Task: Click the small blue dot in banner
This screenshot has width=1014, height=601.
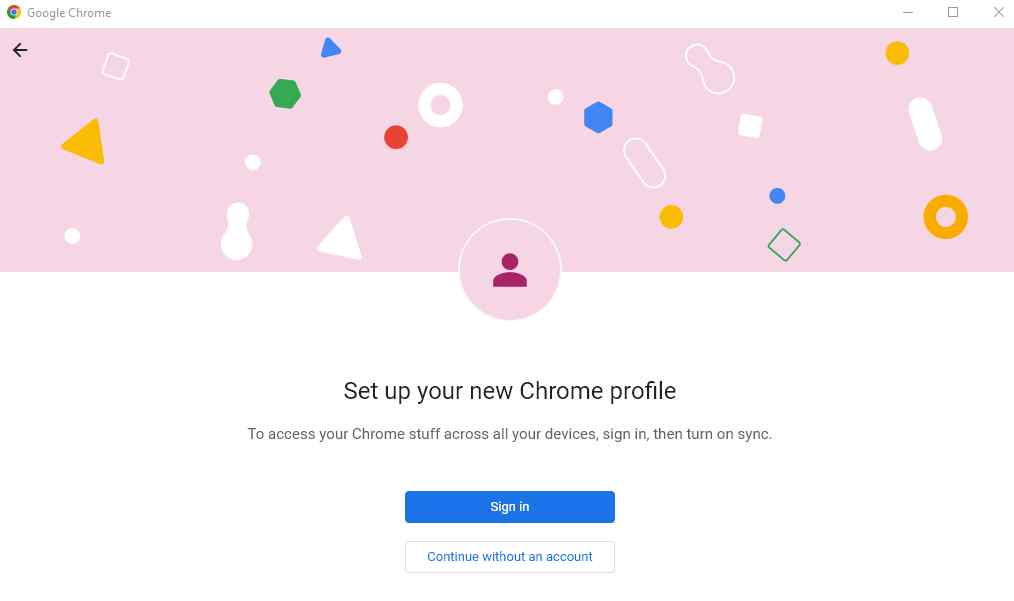Action: coord(777,195)
